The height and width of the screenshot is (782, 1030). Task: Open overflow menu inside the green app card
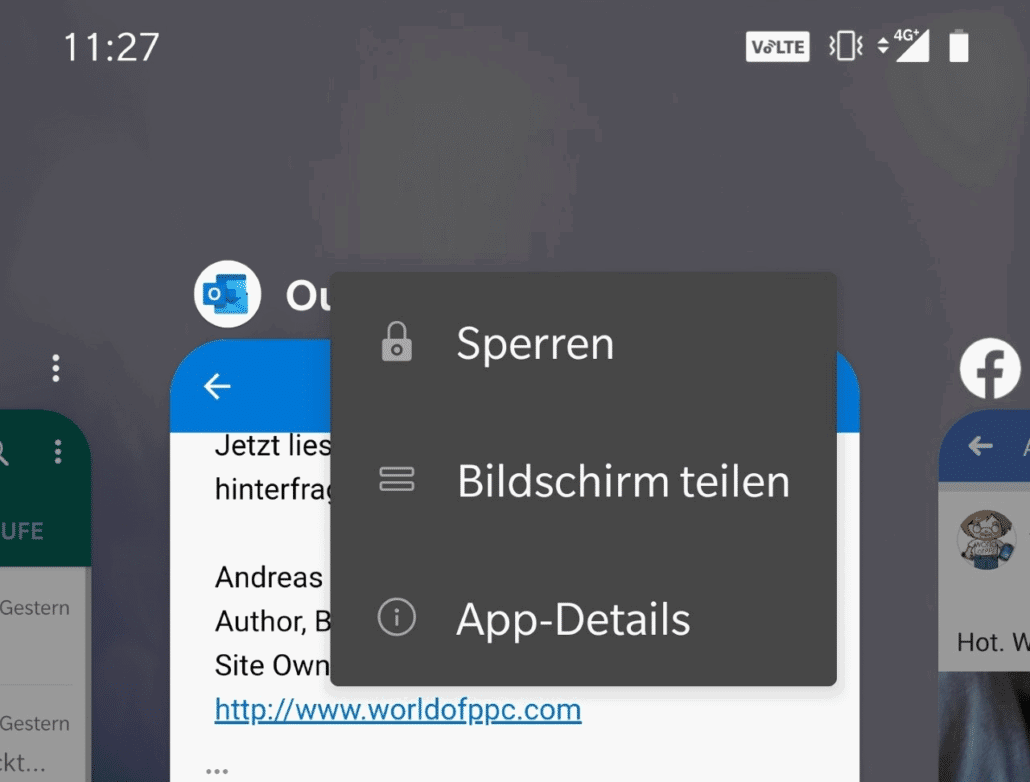click(x=58, y=451)
